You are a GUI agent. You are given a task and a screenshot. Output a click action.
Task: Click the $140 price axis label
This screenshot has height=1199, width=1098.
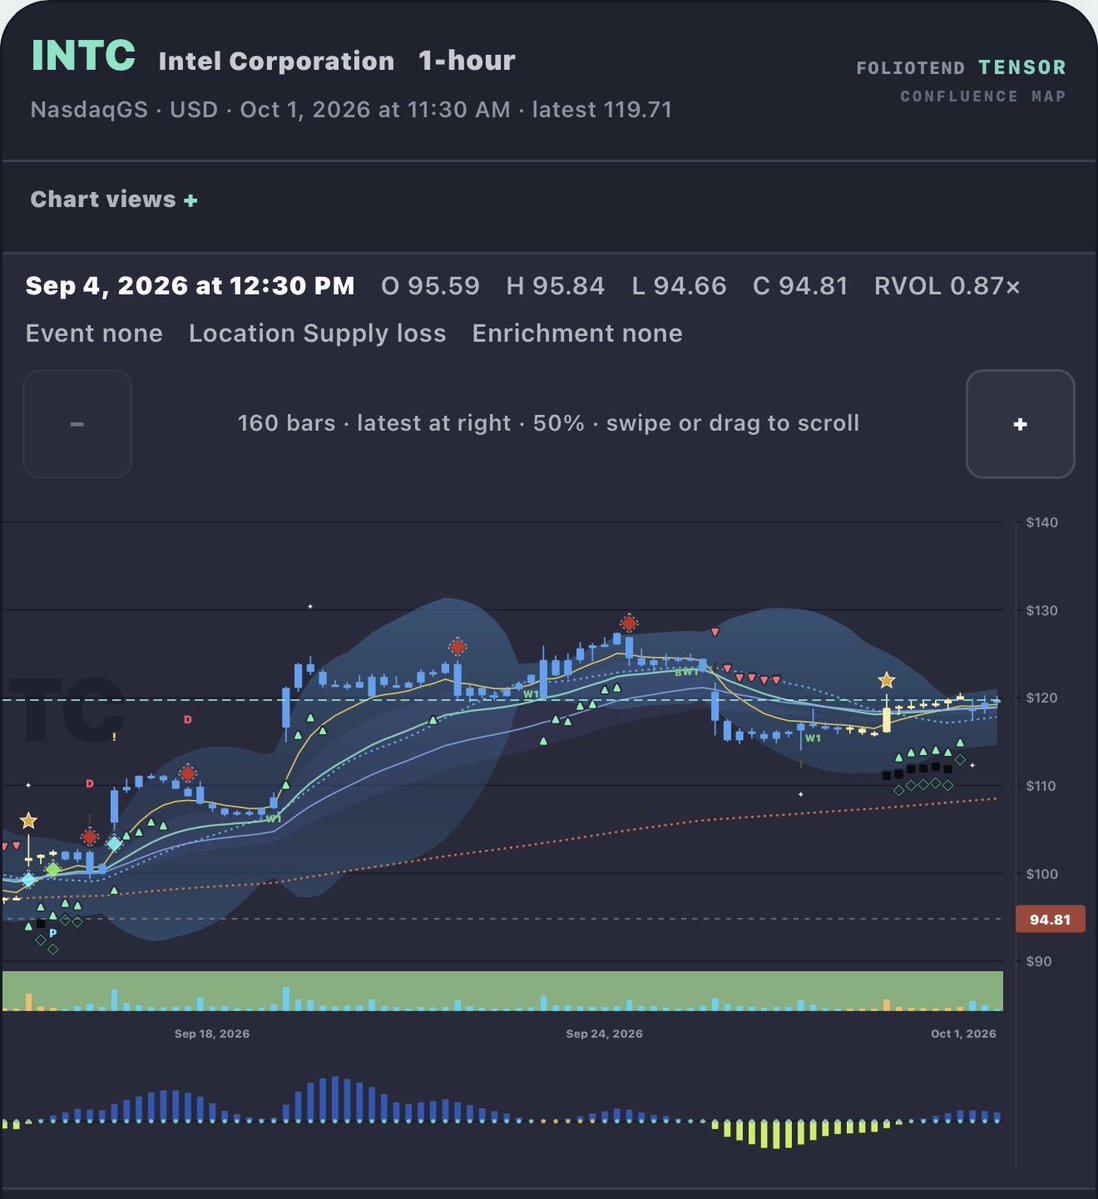[x=1042, y=522]
